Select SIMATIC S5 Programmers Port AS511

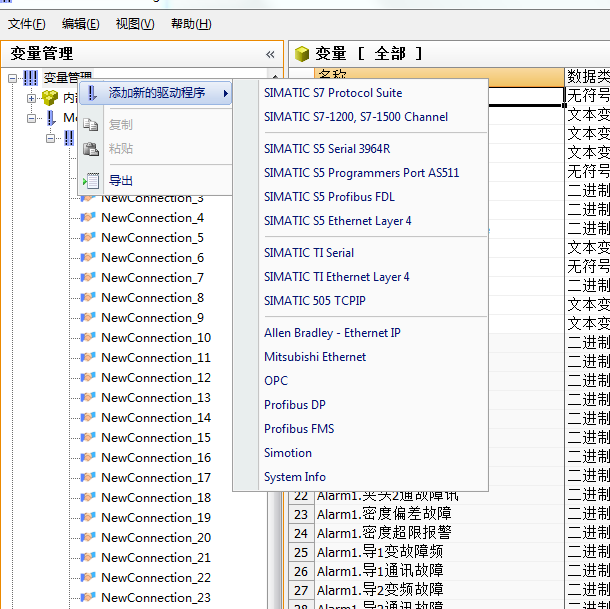[x=360, y=173]
